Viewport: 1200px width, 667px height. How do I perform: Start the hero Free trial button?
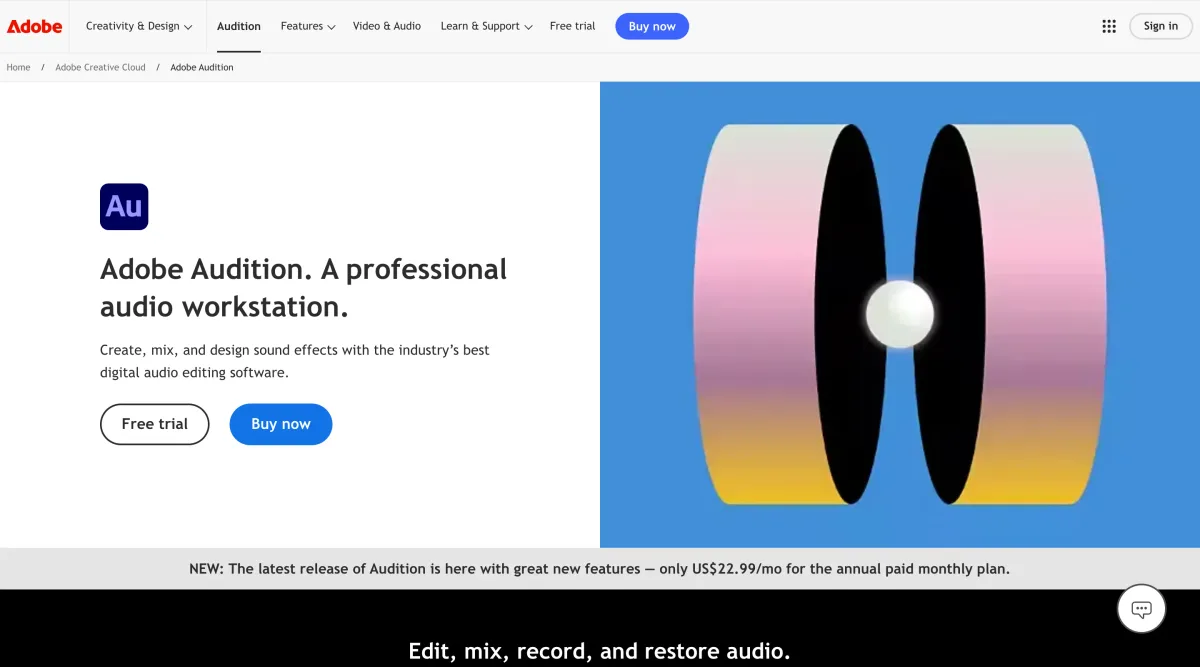[x=154, y=424]
